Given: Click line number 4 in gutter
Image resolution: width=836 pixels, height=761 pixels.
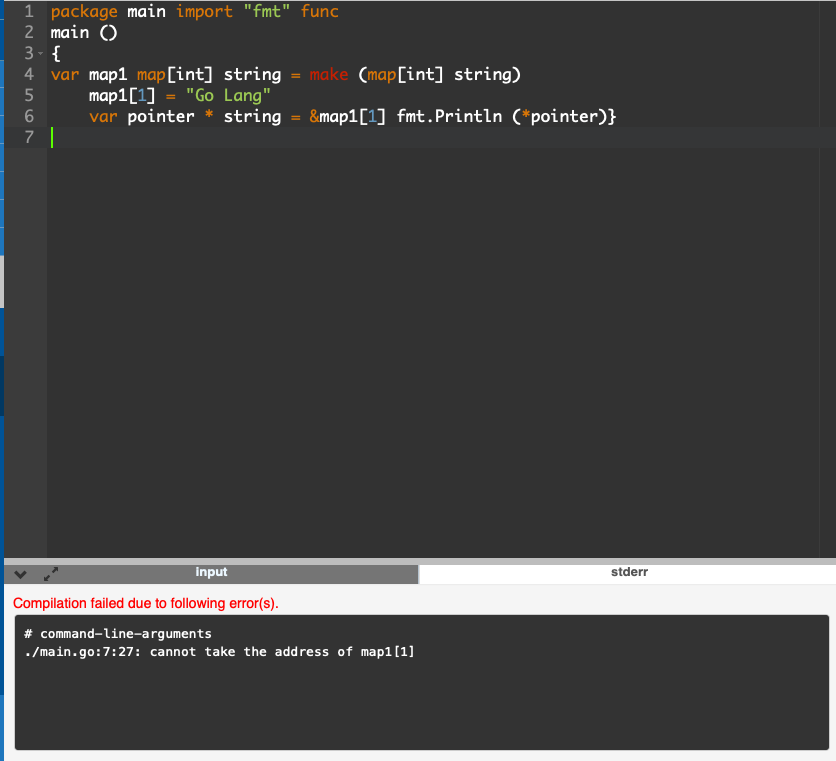Looking at the screenshot, I should pyautogui.click(x=29, y=74).
